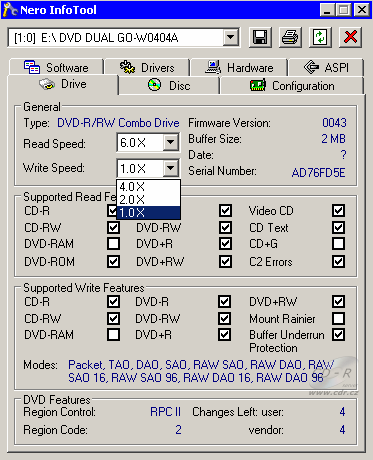Click serial number AD76FD5E

click(x=318, y=173)
